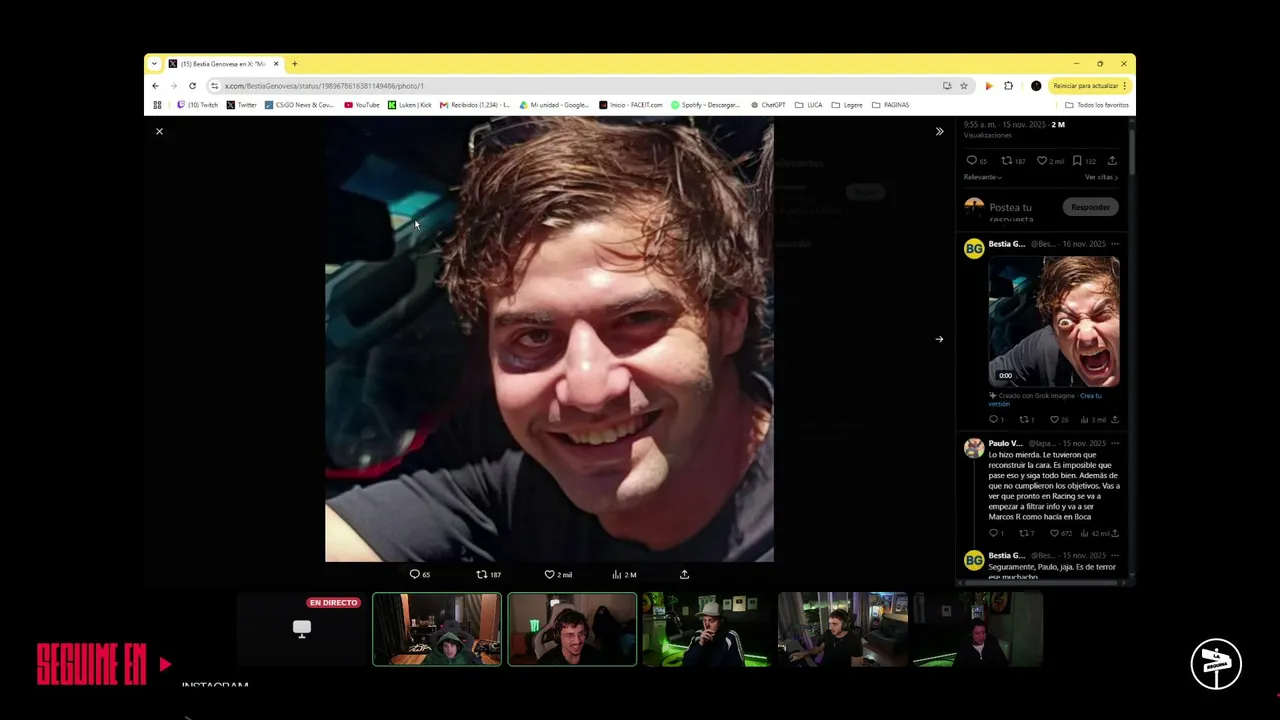Open the Spotify bookmark
The height and width of the screenshot is (720, 1280).
pyautogui.click(x=706, y=105)
